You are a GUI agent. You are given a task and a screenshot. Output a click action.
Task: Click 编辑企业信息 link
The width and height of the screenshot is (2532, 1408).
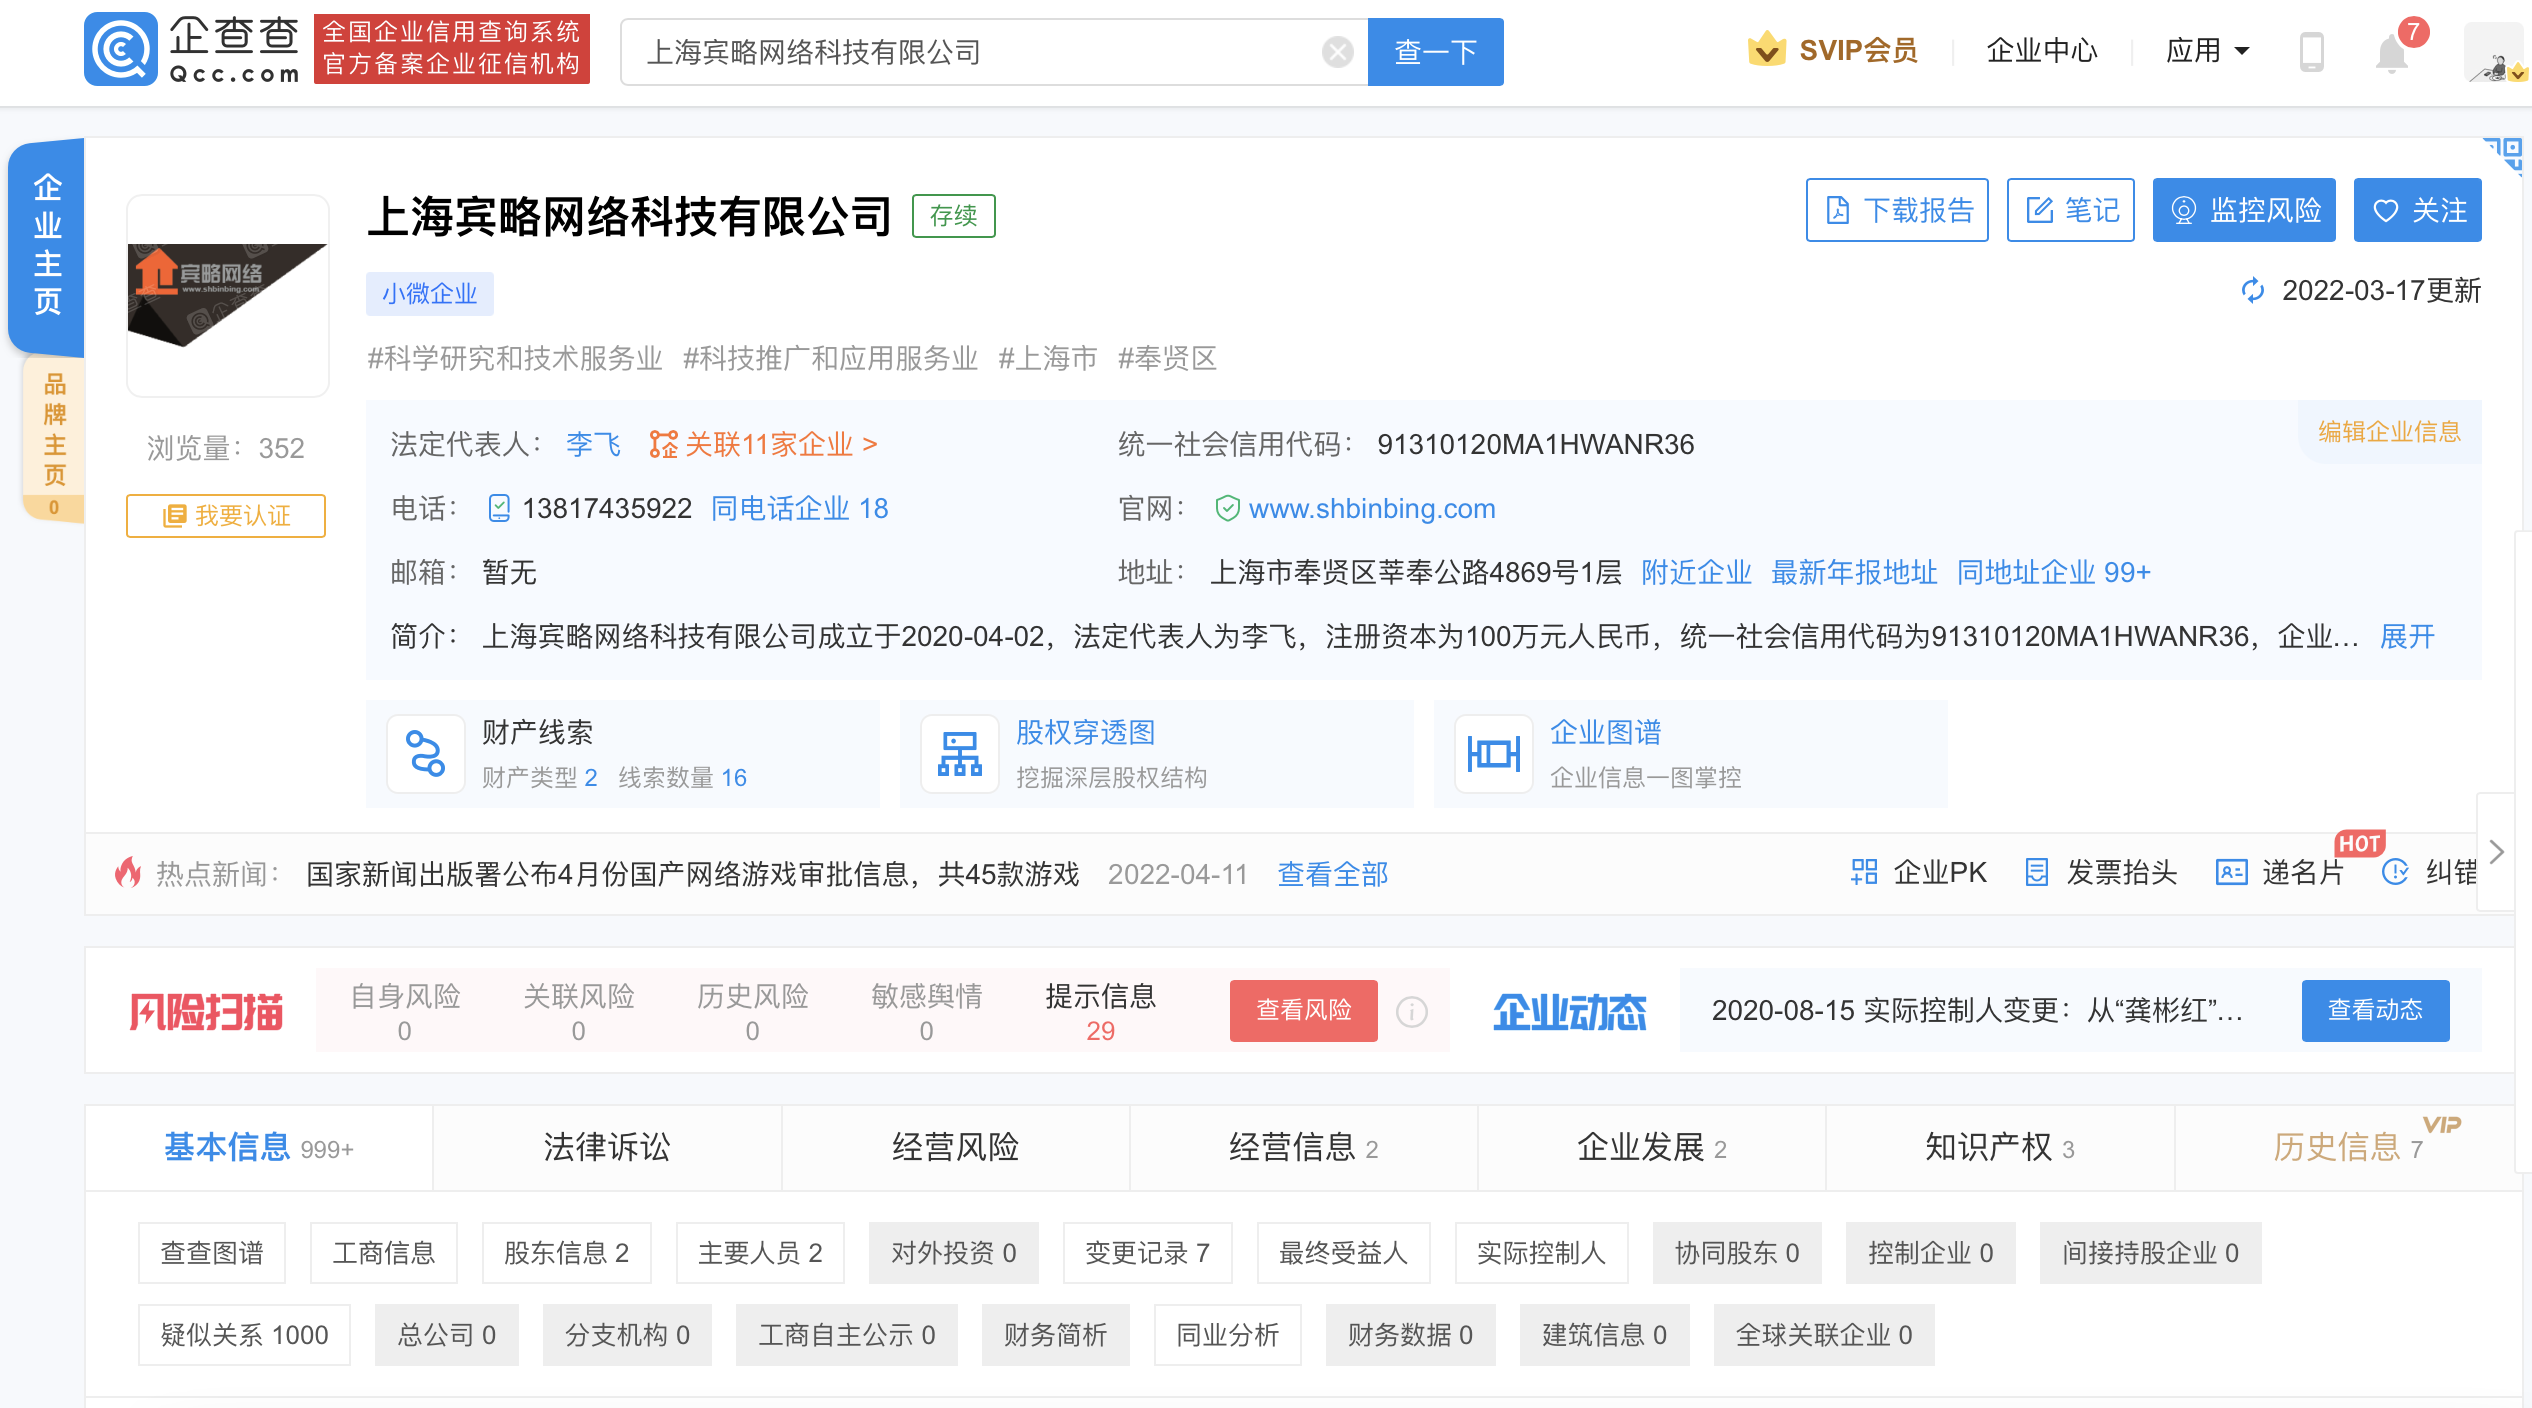(2390, 432)
